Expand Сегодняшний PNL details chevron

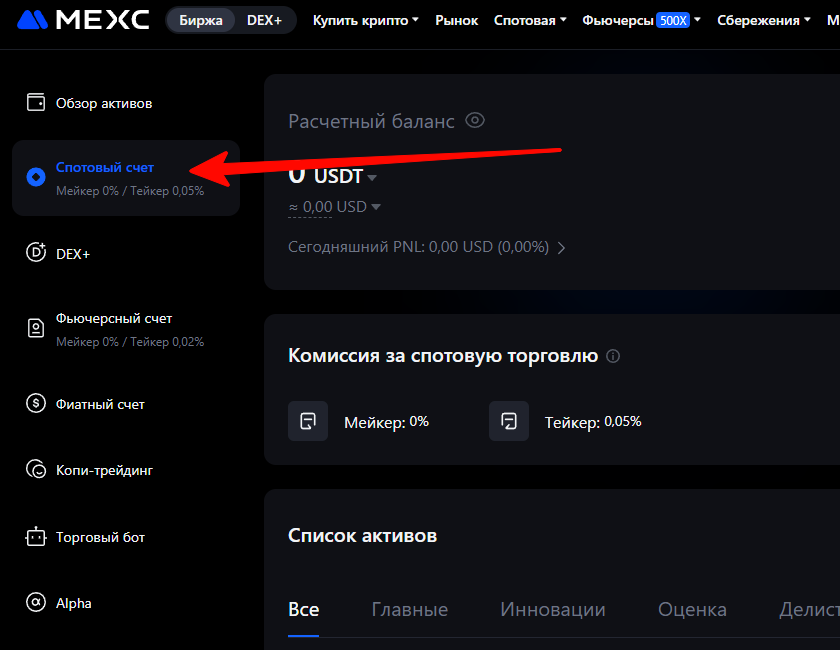[561, 248]
